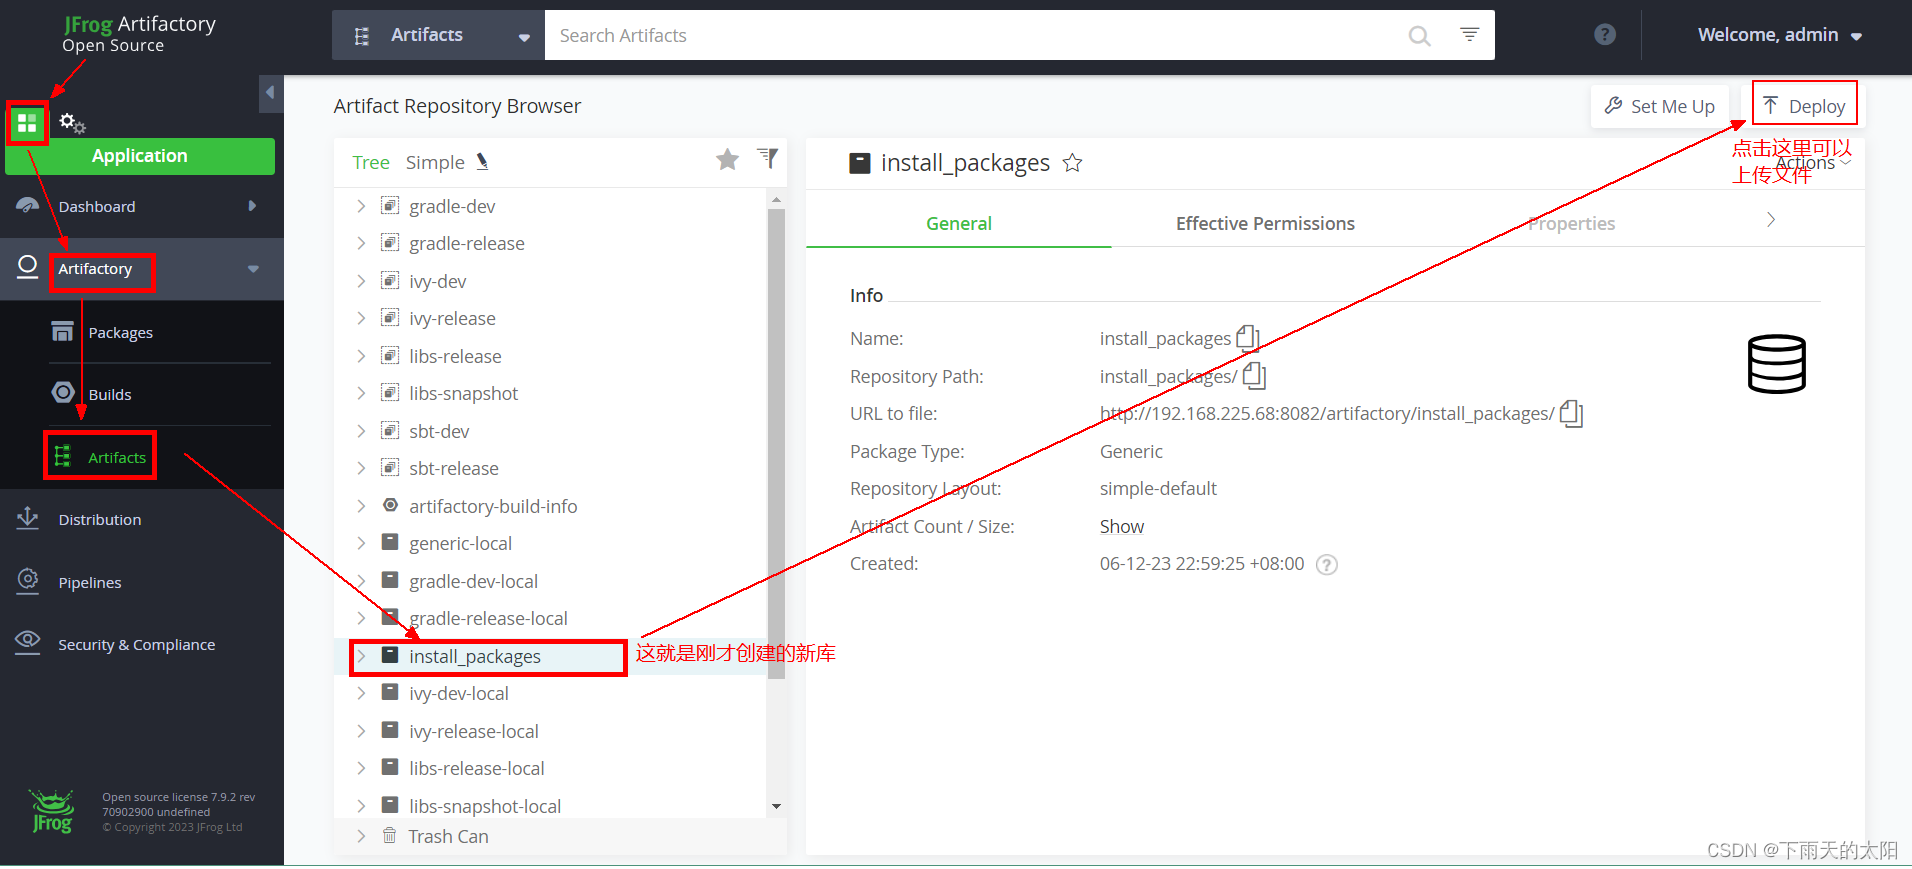Expand the generic-local tree node
1912x869 pixels.
pyautogui.click(x=361, y=543)
